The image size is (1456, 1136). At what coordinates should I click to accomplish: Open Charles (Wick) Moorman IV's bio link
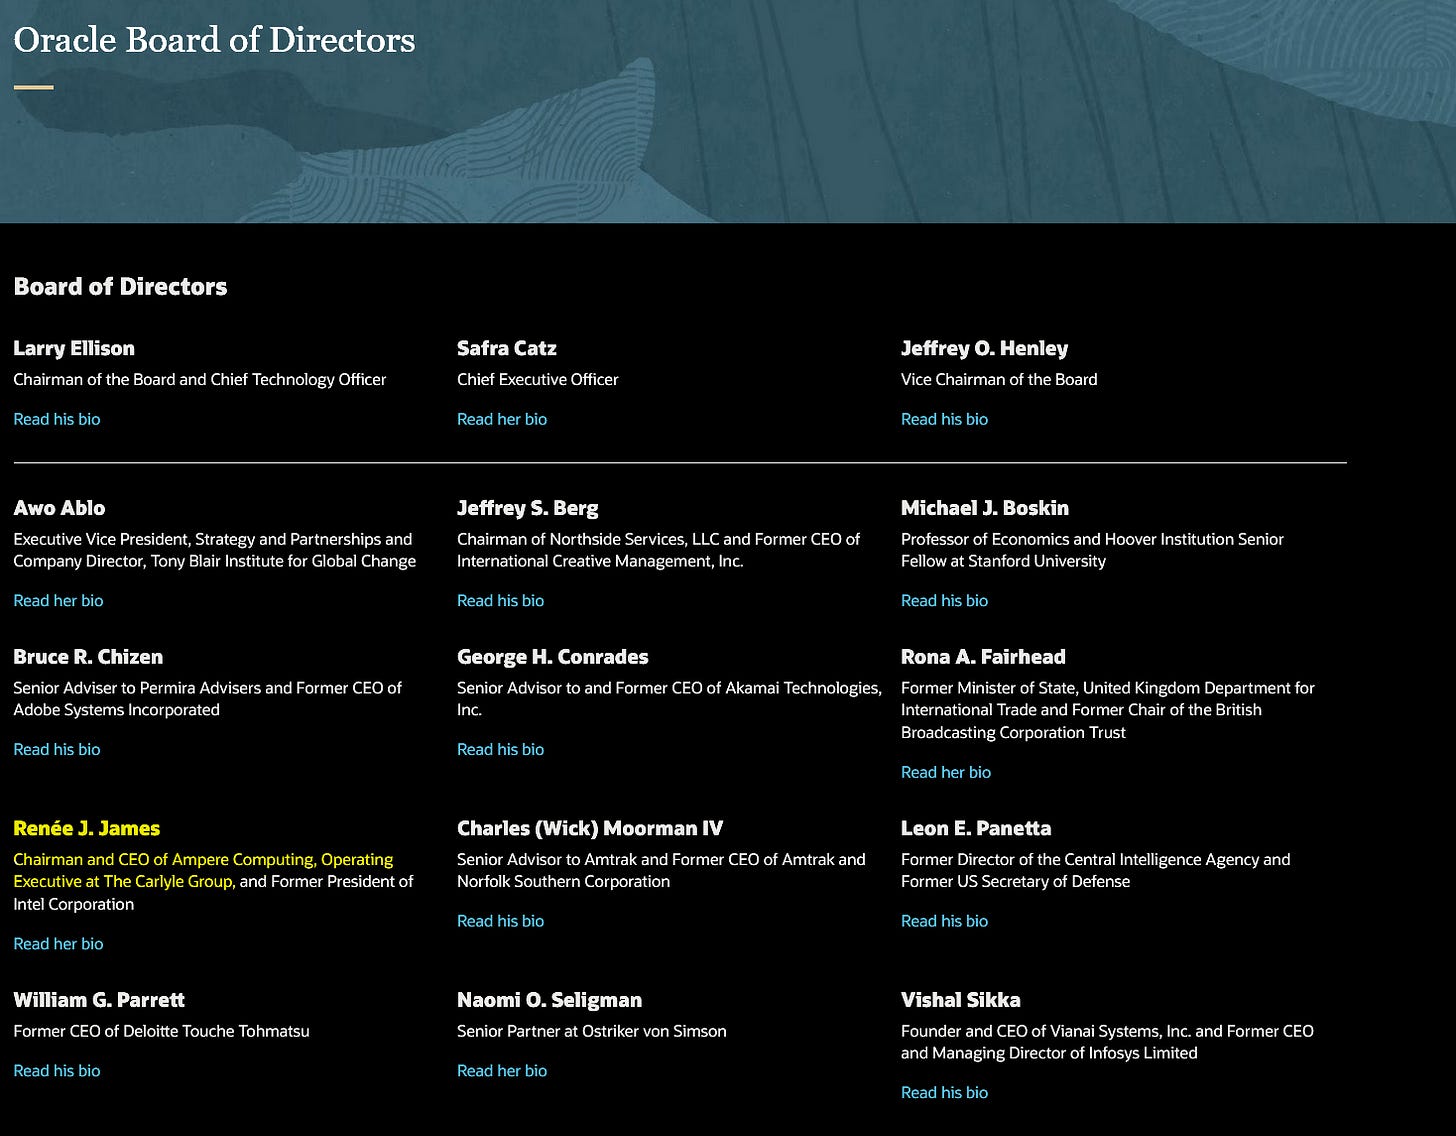point(500,921)
